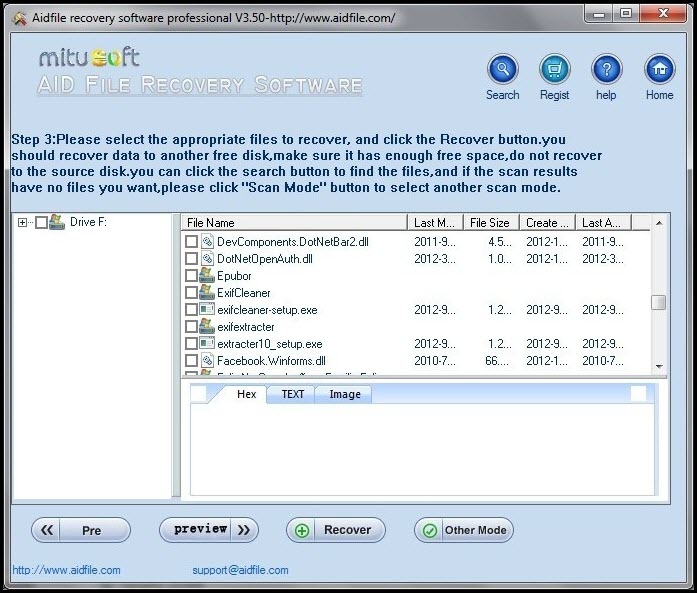The height and width of the screenshot is (593, 697).
Task: Sort by the File Size column header
Action: click(x=491, y=223)
